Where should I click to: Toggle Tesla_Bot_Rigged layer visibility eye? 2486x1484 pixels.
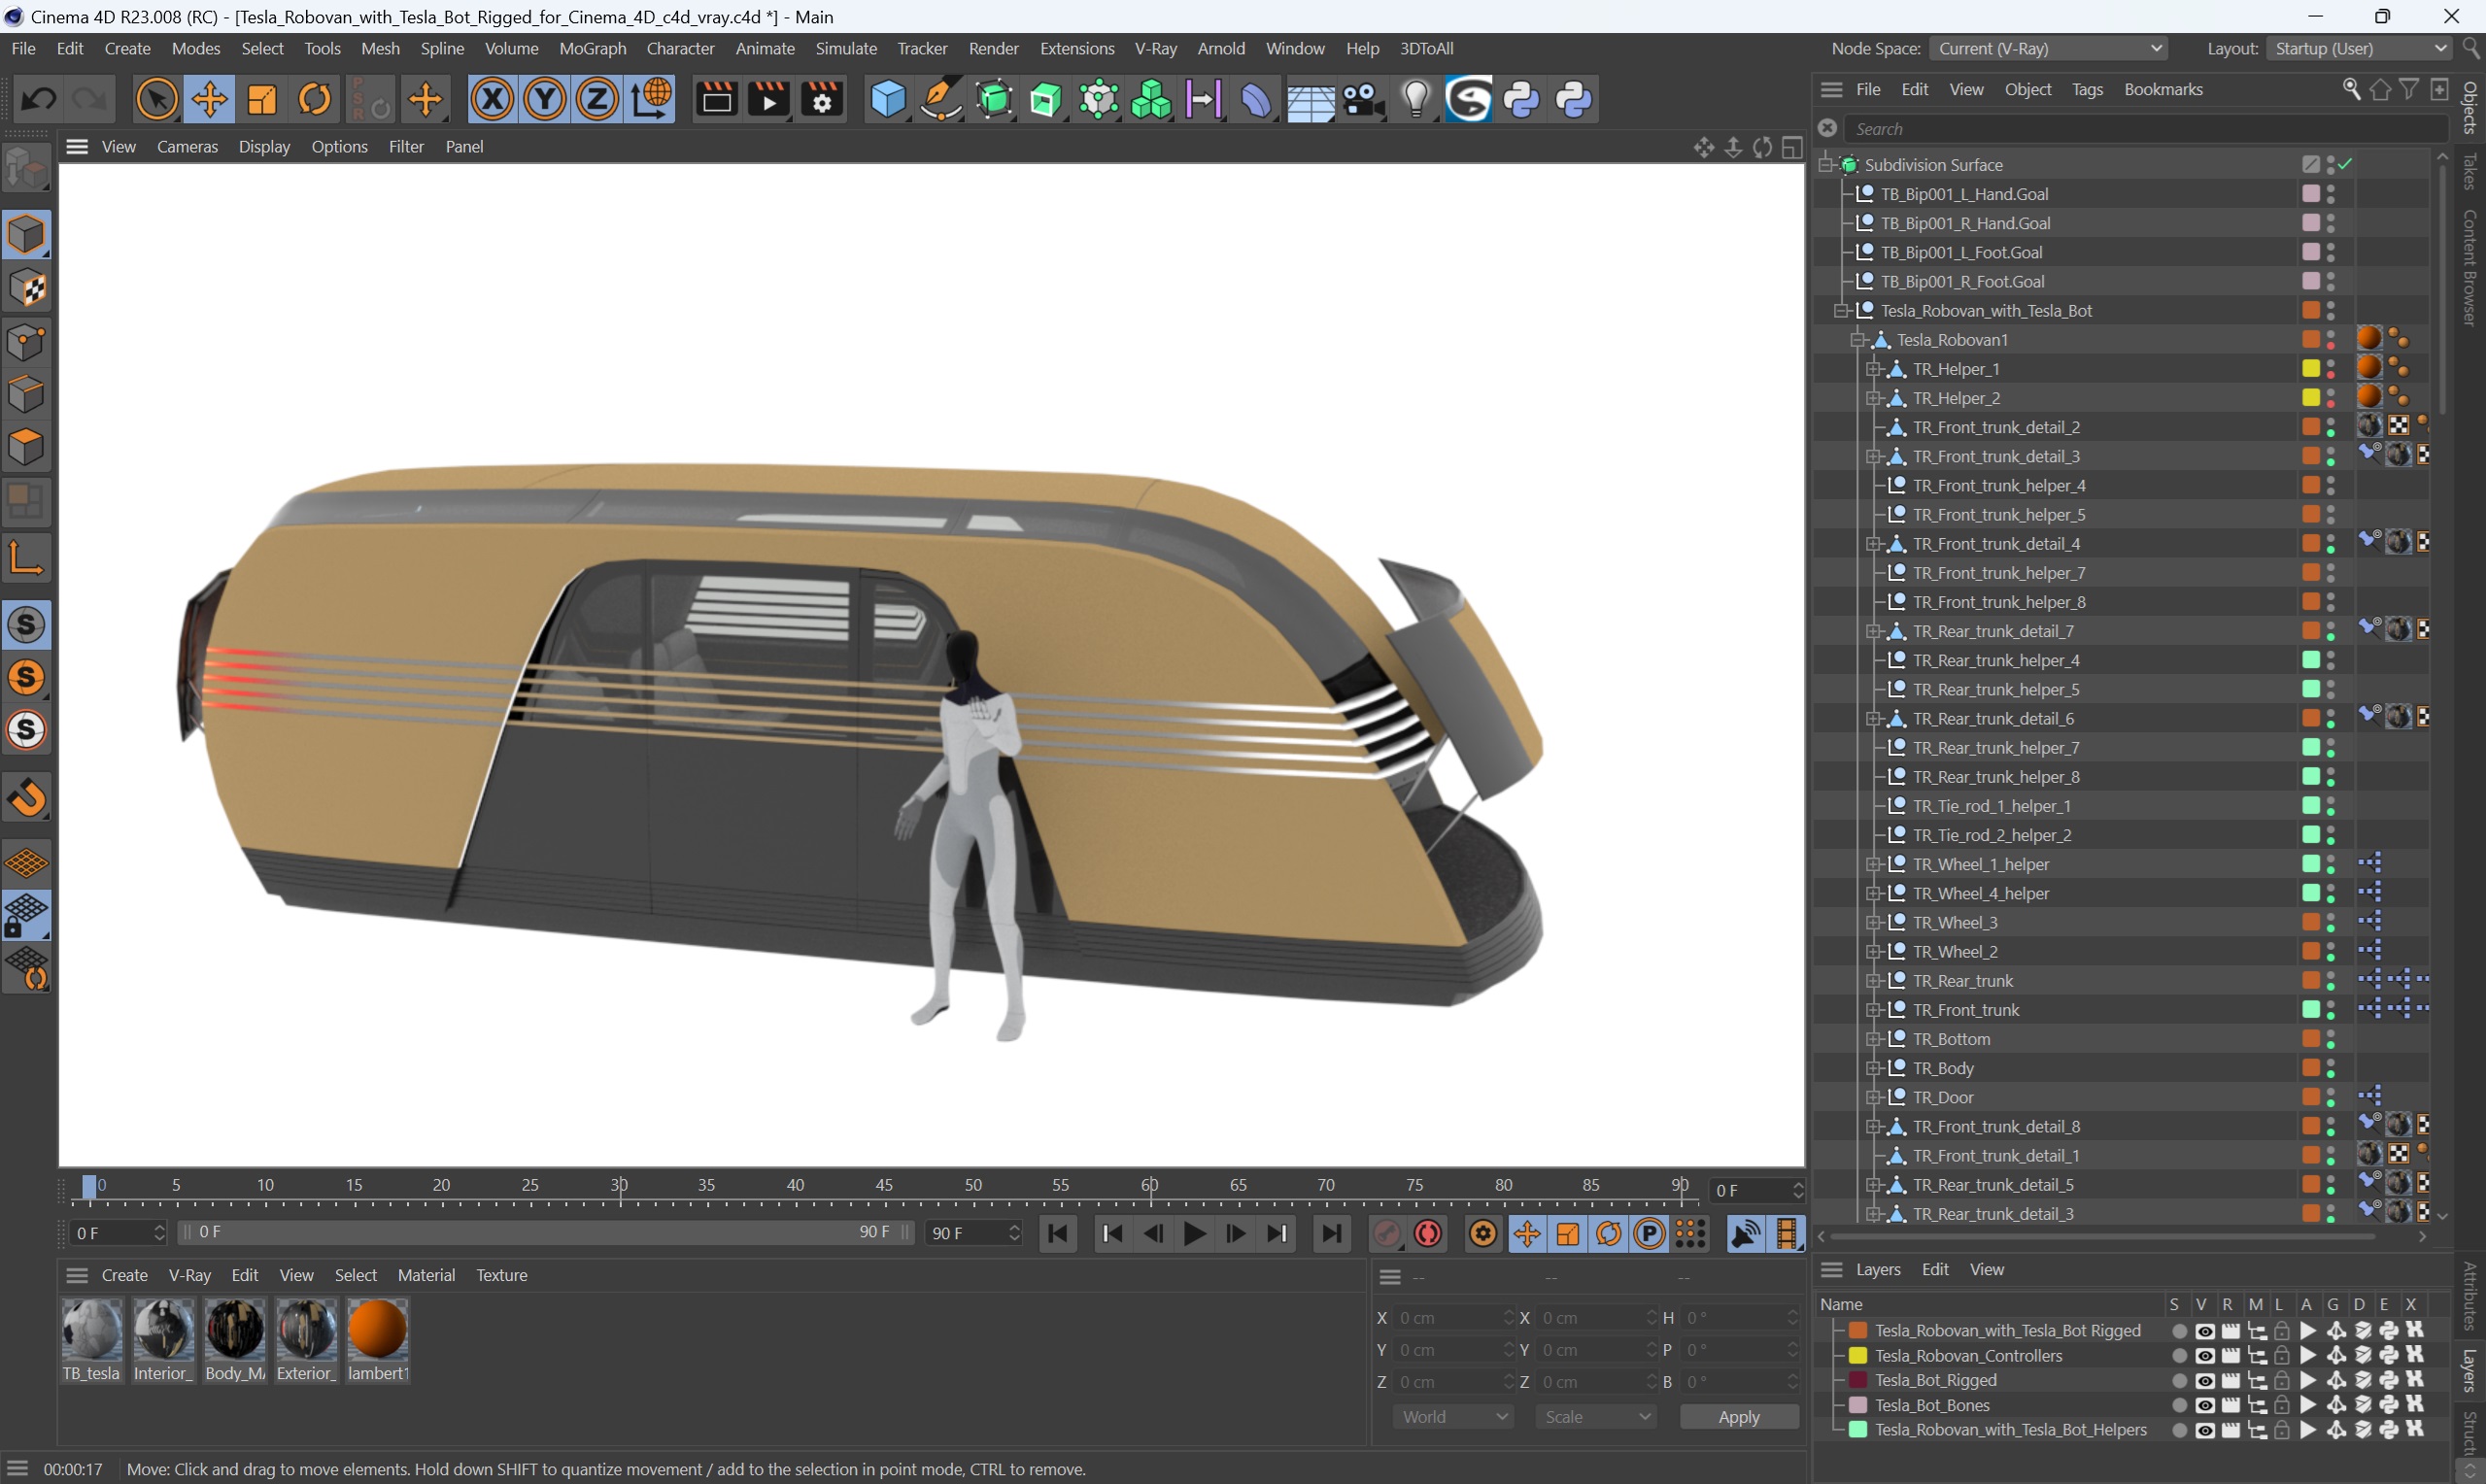(x=2205, y=1381)
